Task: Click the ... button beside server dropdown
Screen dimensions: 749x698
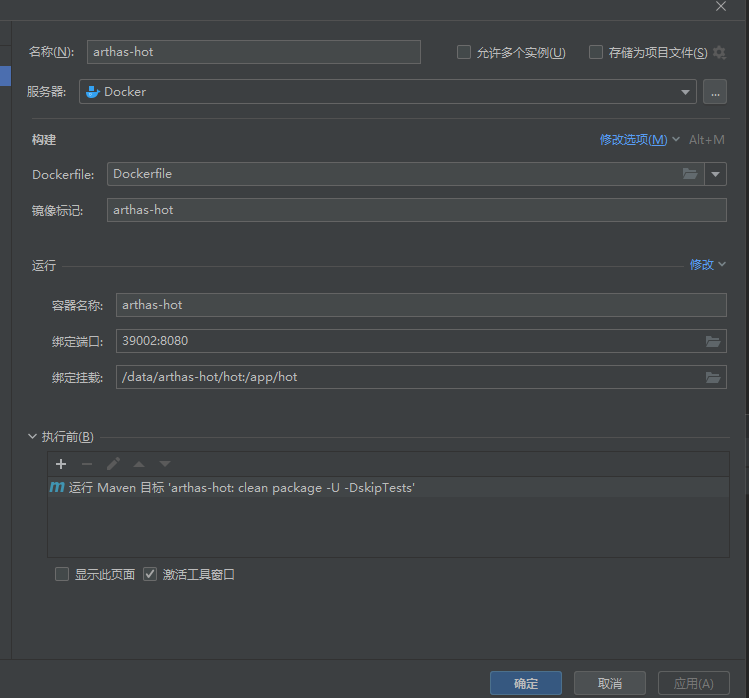Action: 715,92
